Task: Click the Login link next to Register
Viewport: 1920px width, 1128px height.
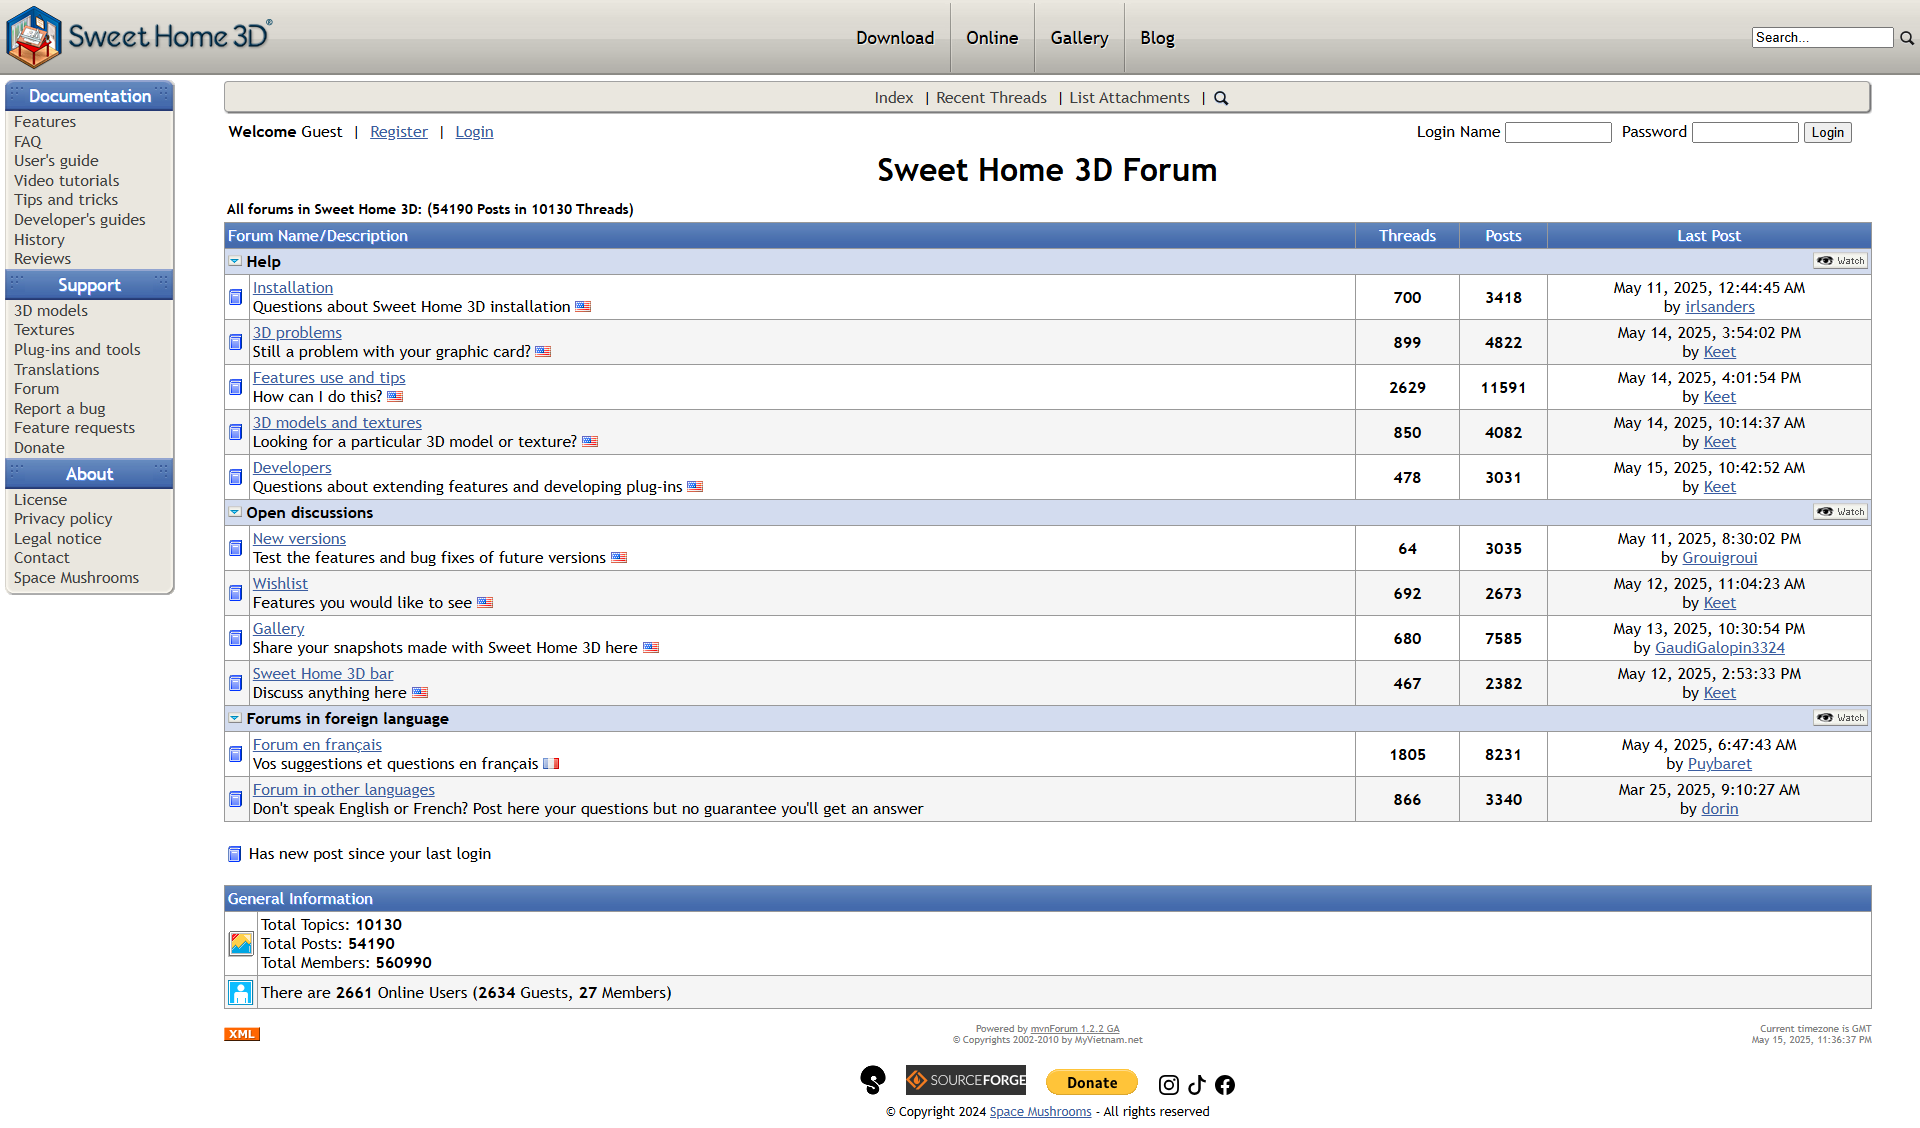Action: tap(474, 132)
